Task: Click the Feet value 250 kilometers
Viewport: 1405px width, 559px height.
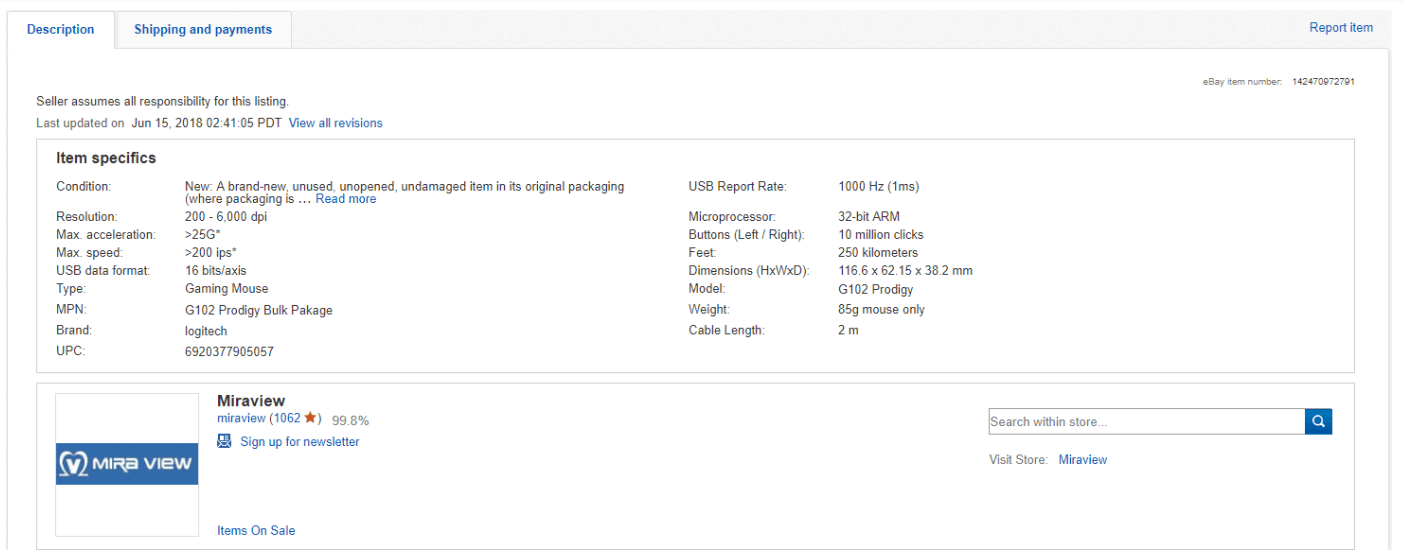Action: 878,253
